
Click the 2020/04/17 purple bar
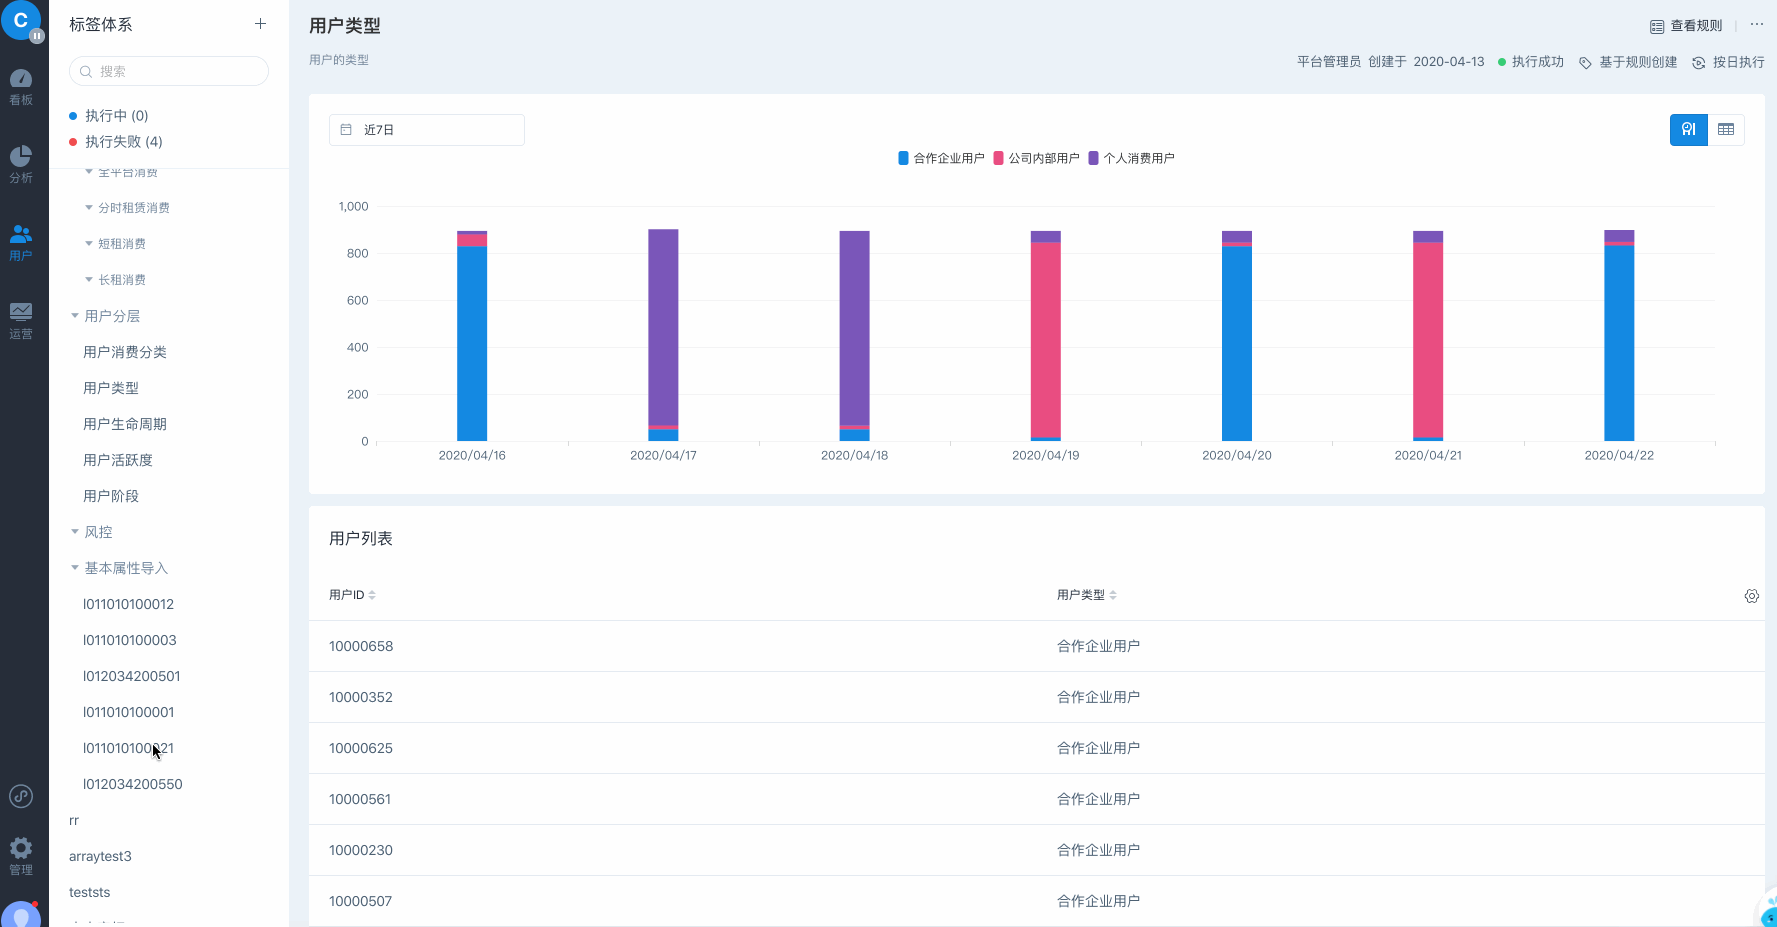663,327
